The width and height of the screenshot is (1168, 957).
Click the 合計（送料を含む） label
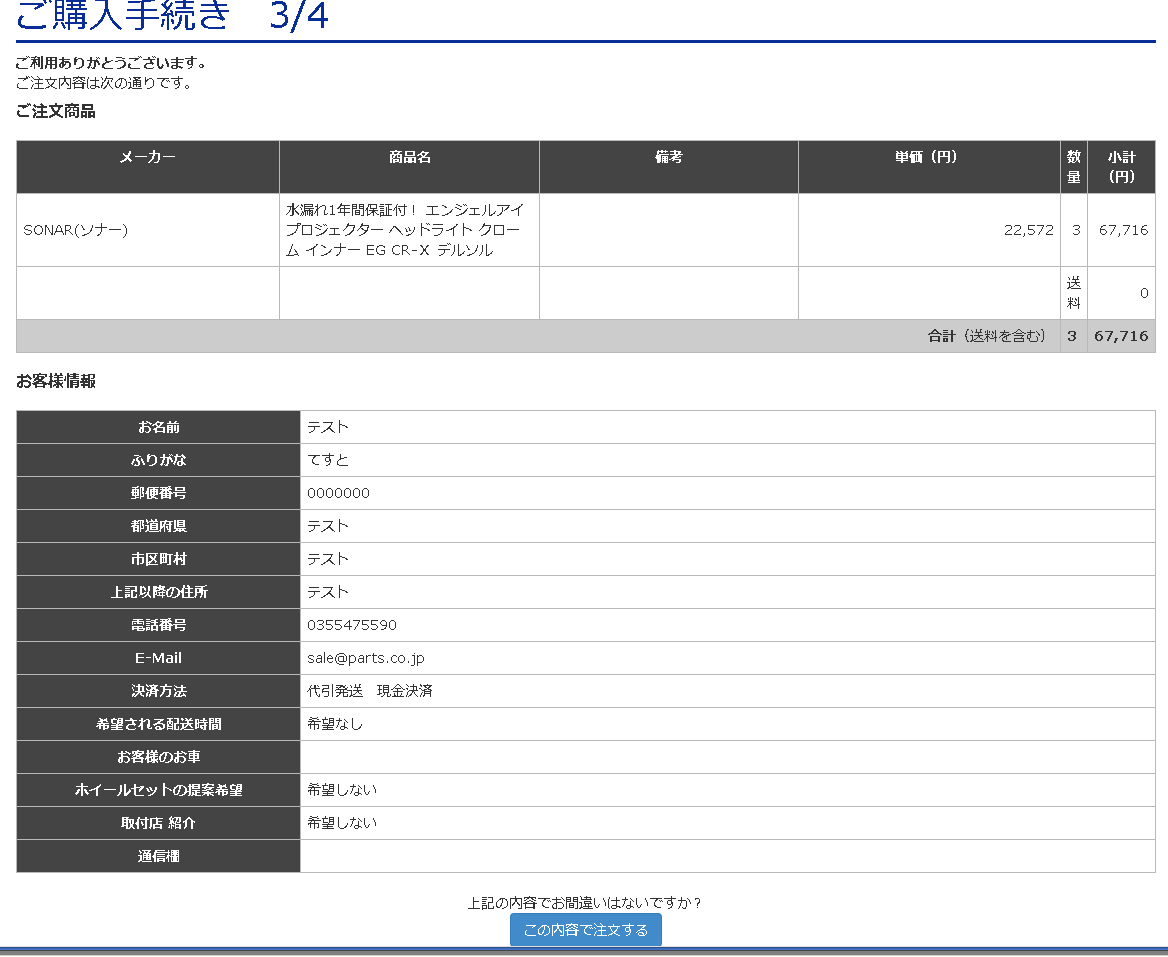[x=986, y=336]
